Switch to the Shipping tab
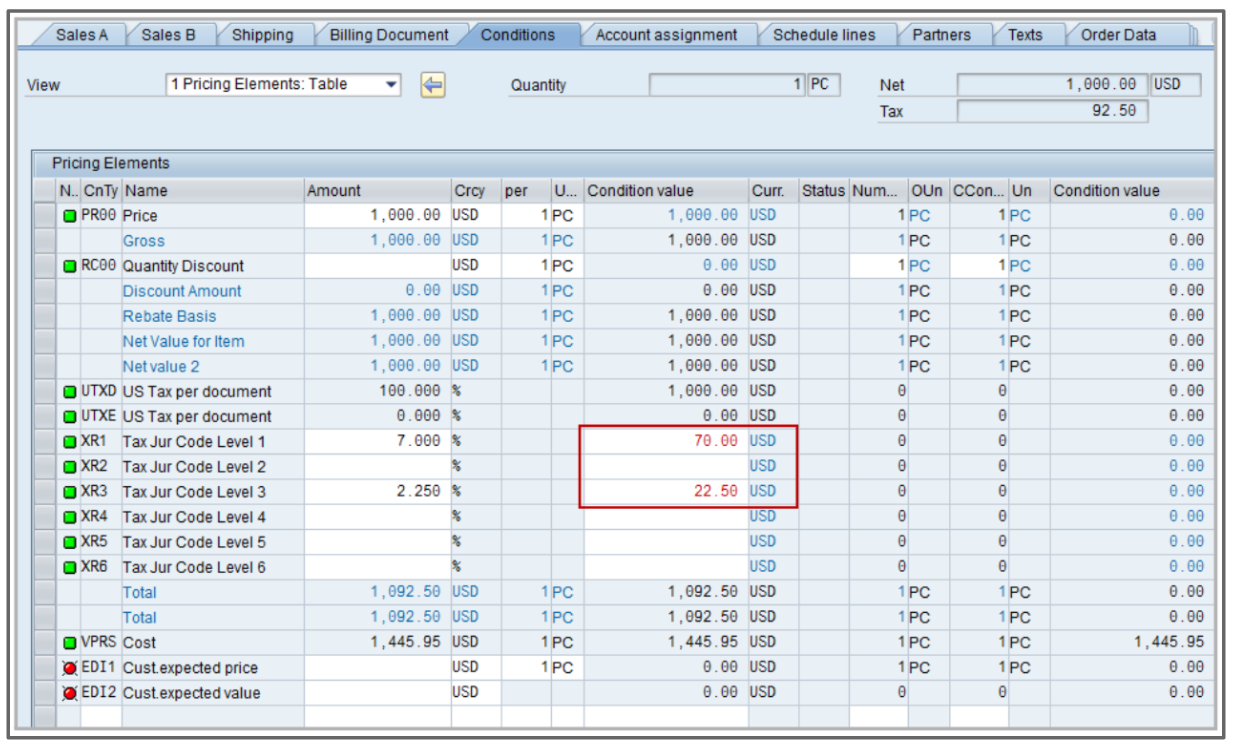This screenshot has height=750, width=1236. click(262, 35)
